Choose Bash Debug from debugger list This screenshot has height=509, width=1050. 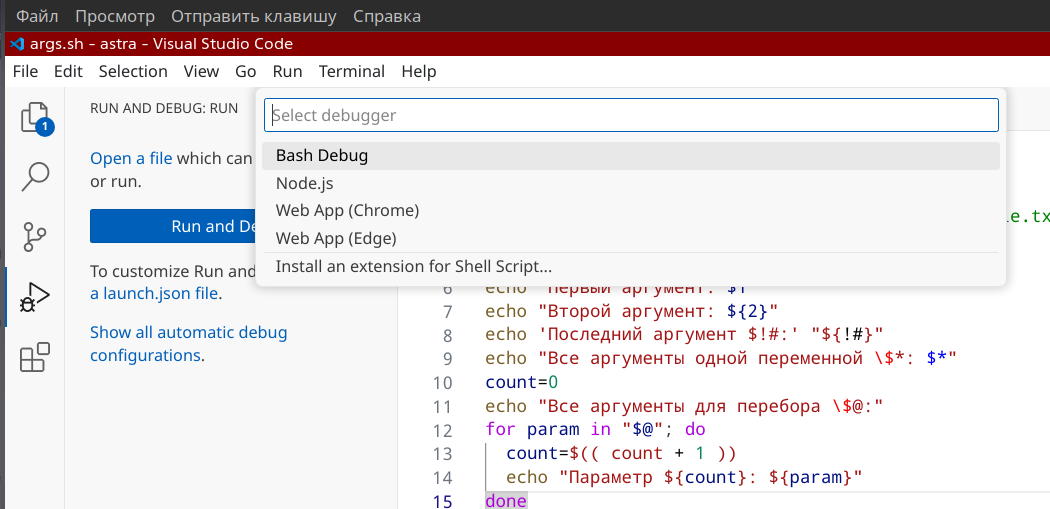[631, 156]
